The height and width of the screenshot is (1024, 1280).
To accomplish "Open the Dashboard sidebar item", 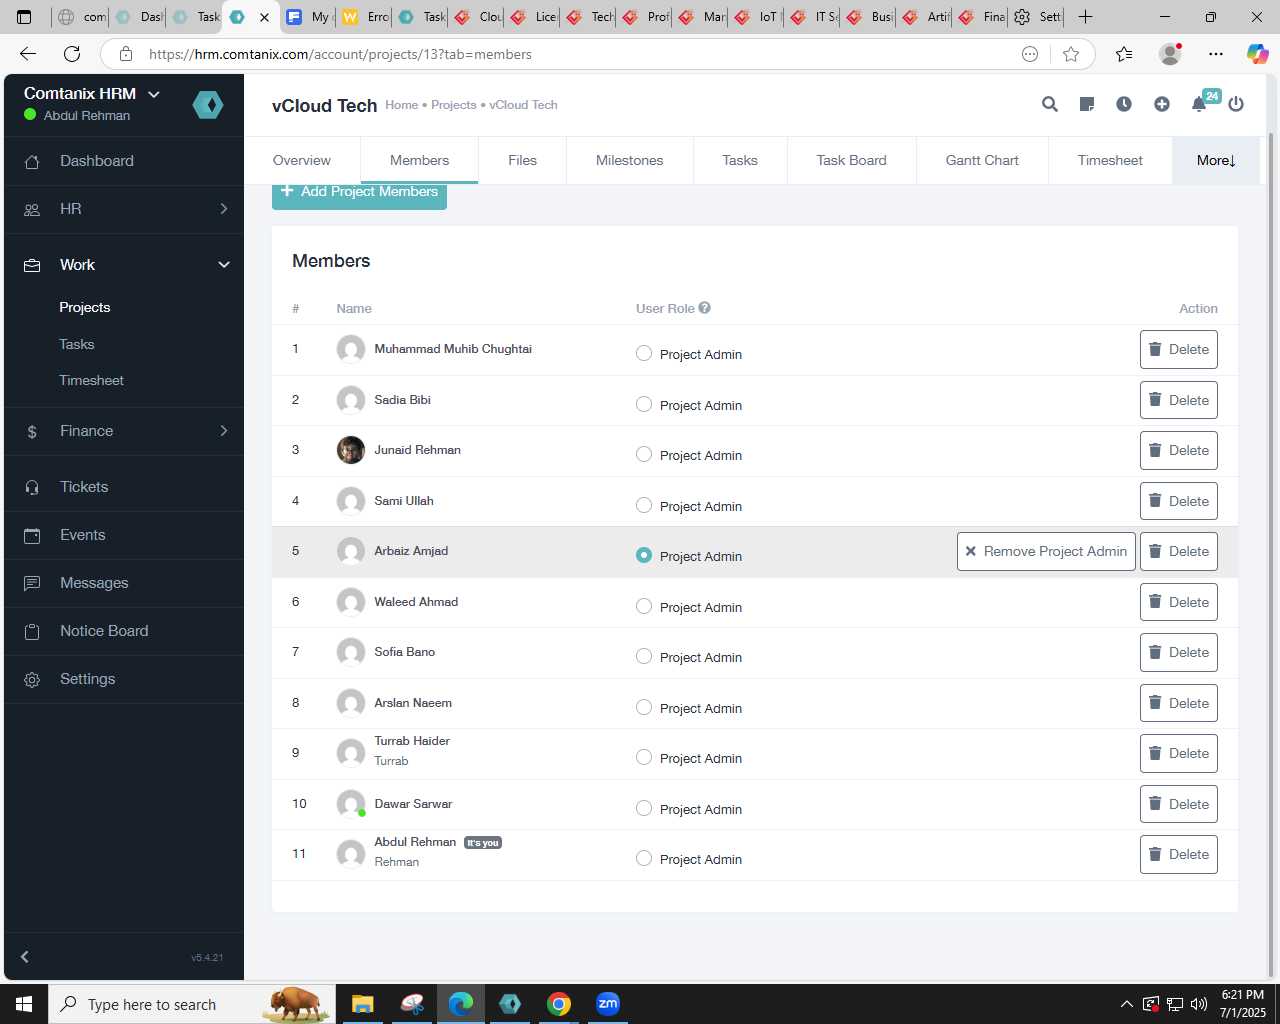I will click(x=124, y=161).
